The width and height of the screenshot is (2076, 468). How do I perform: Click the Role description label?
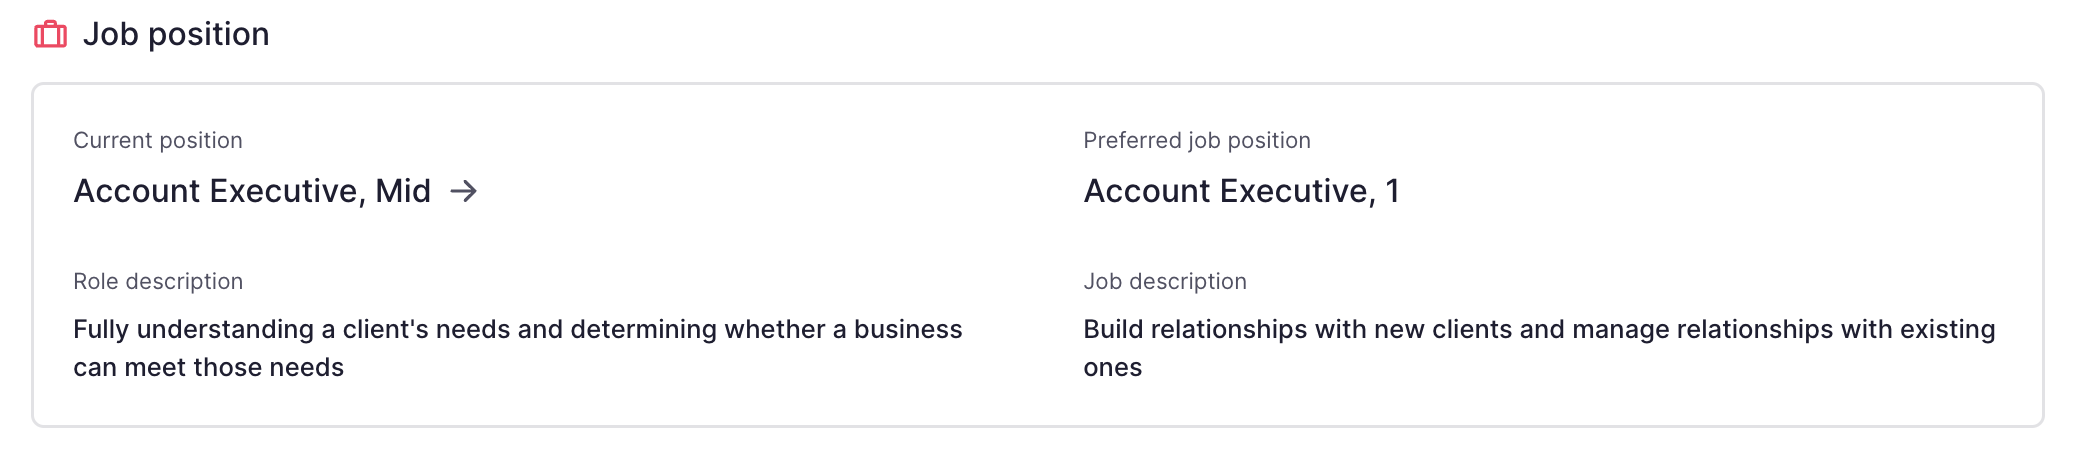(x=158, y=281)
